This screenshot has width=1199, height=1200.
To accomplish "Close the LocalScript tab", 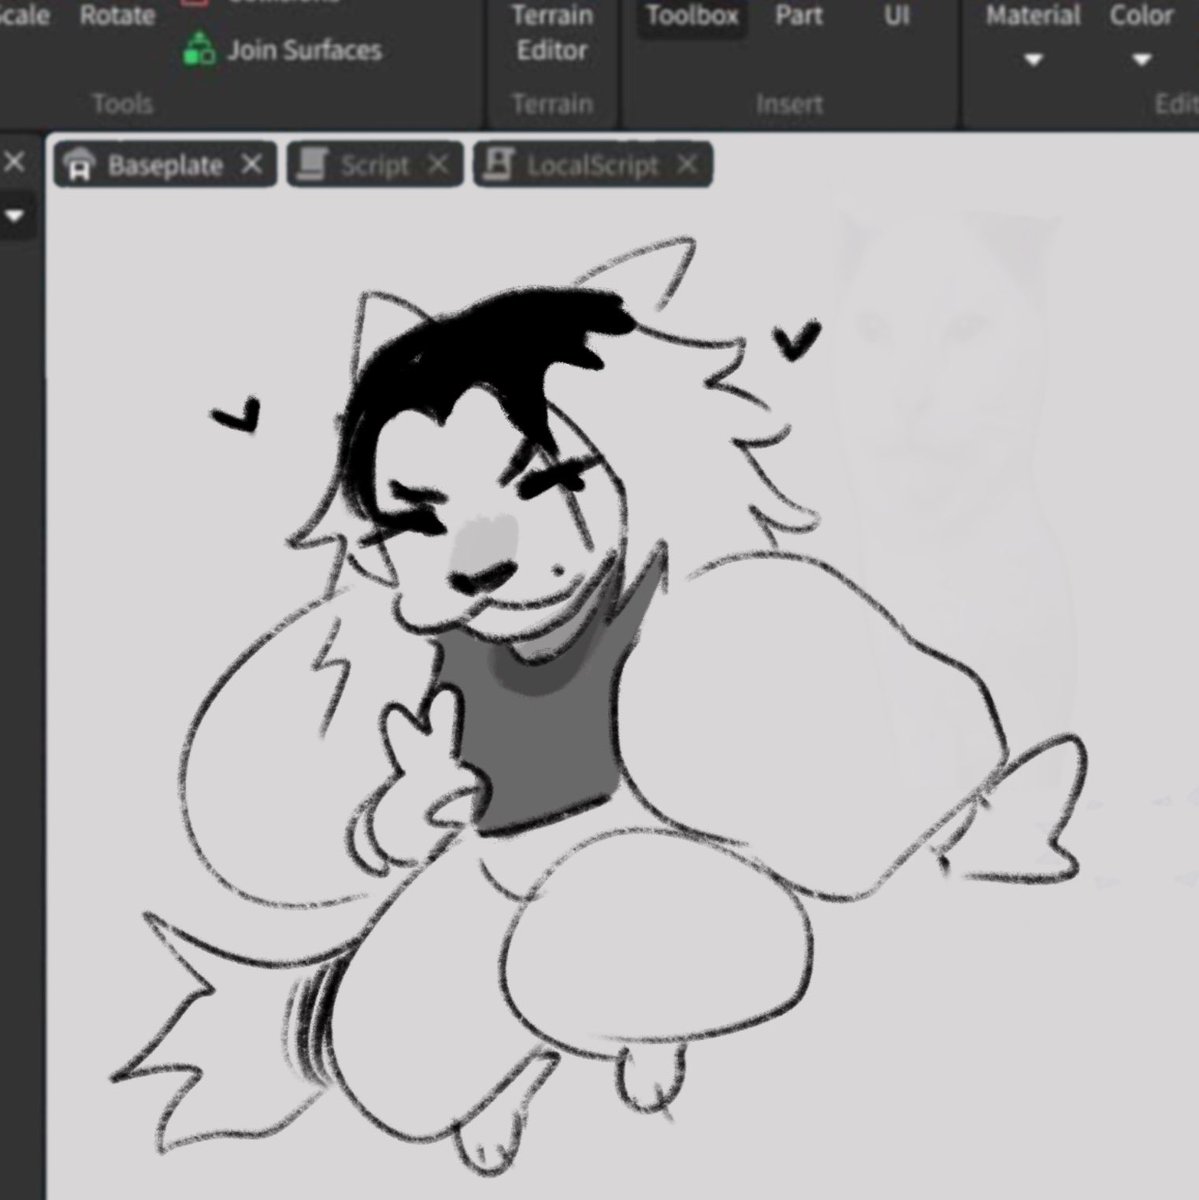I will [686, 164].
